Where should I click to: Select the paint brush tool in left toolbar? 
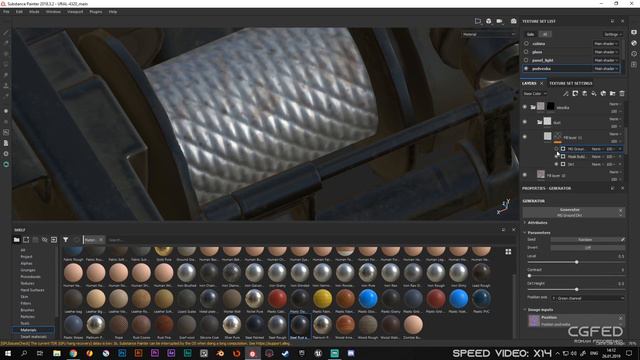point(6,32)
